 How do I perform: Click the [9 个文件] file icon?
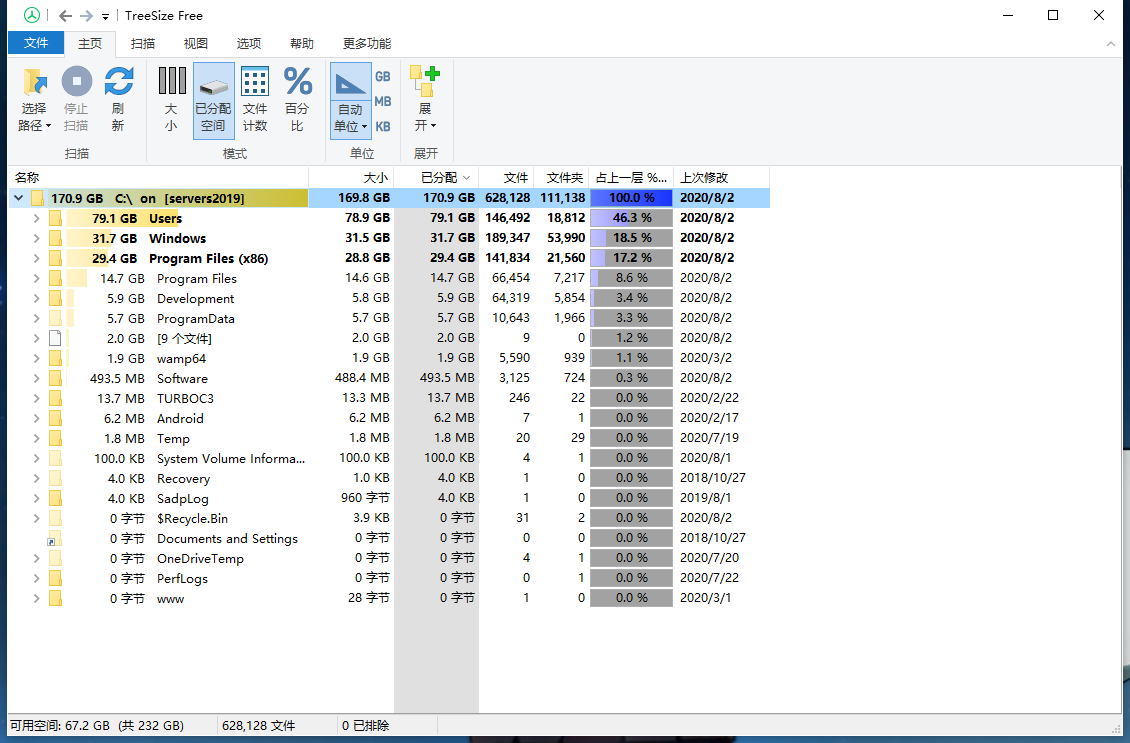(55, 338)
